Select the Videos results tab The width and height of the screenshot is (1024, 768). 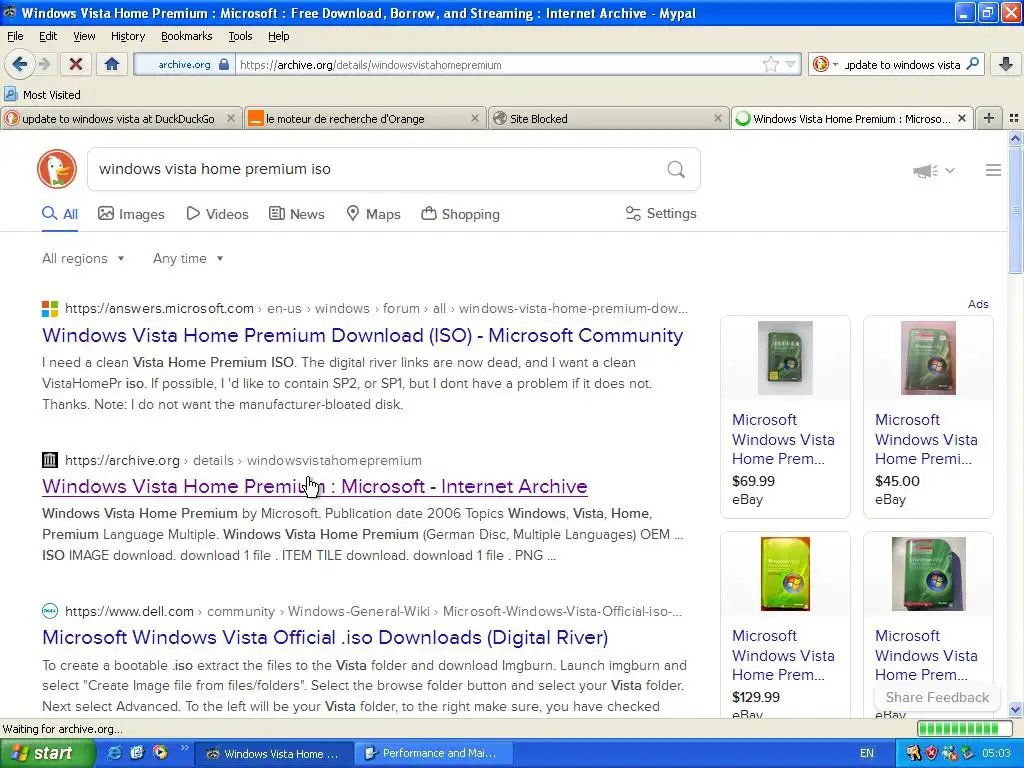click(x=217, y=214)
